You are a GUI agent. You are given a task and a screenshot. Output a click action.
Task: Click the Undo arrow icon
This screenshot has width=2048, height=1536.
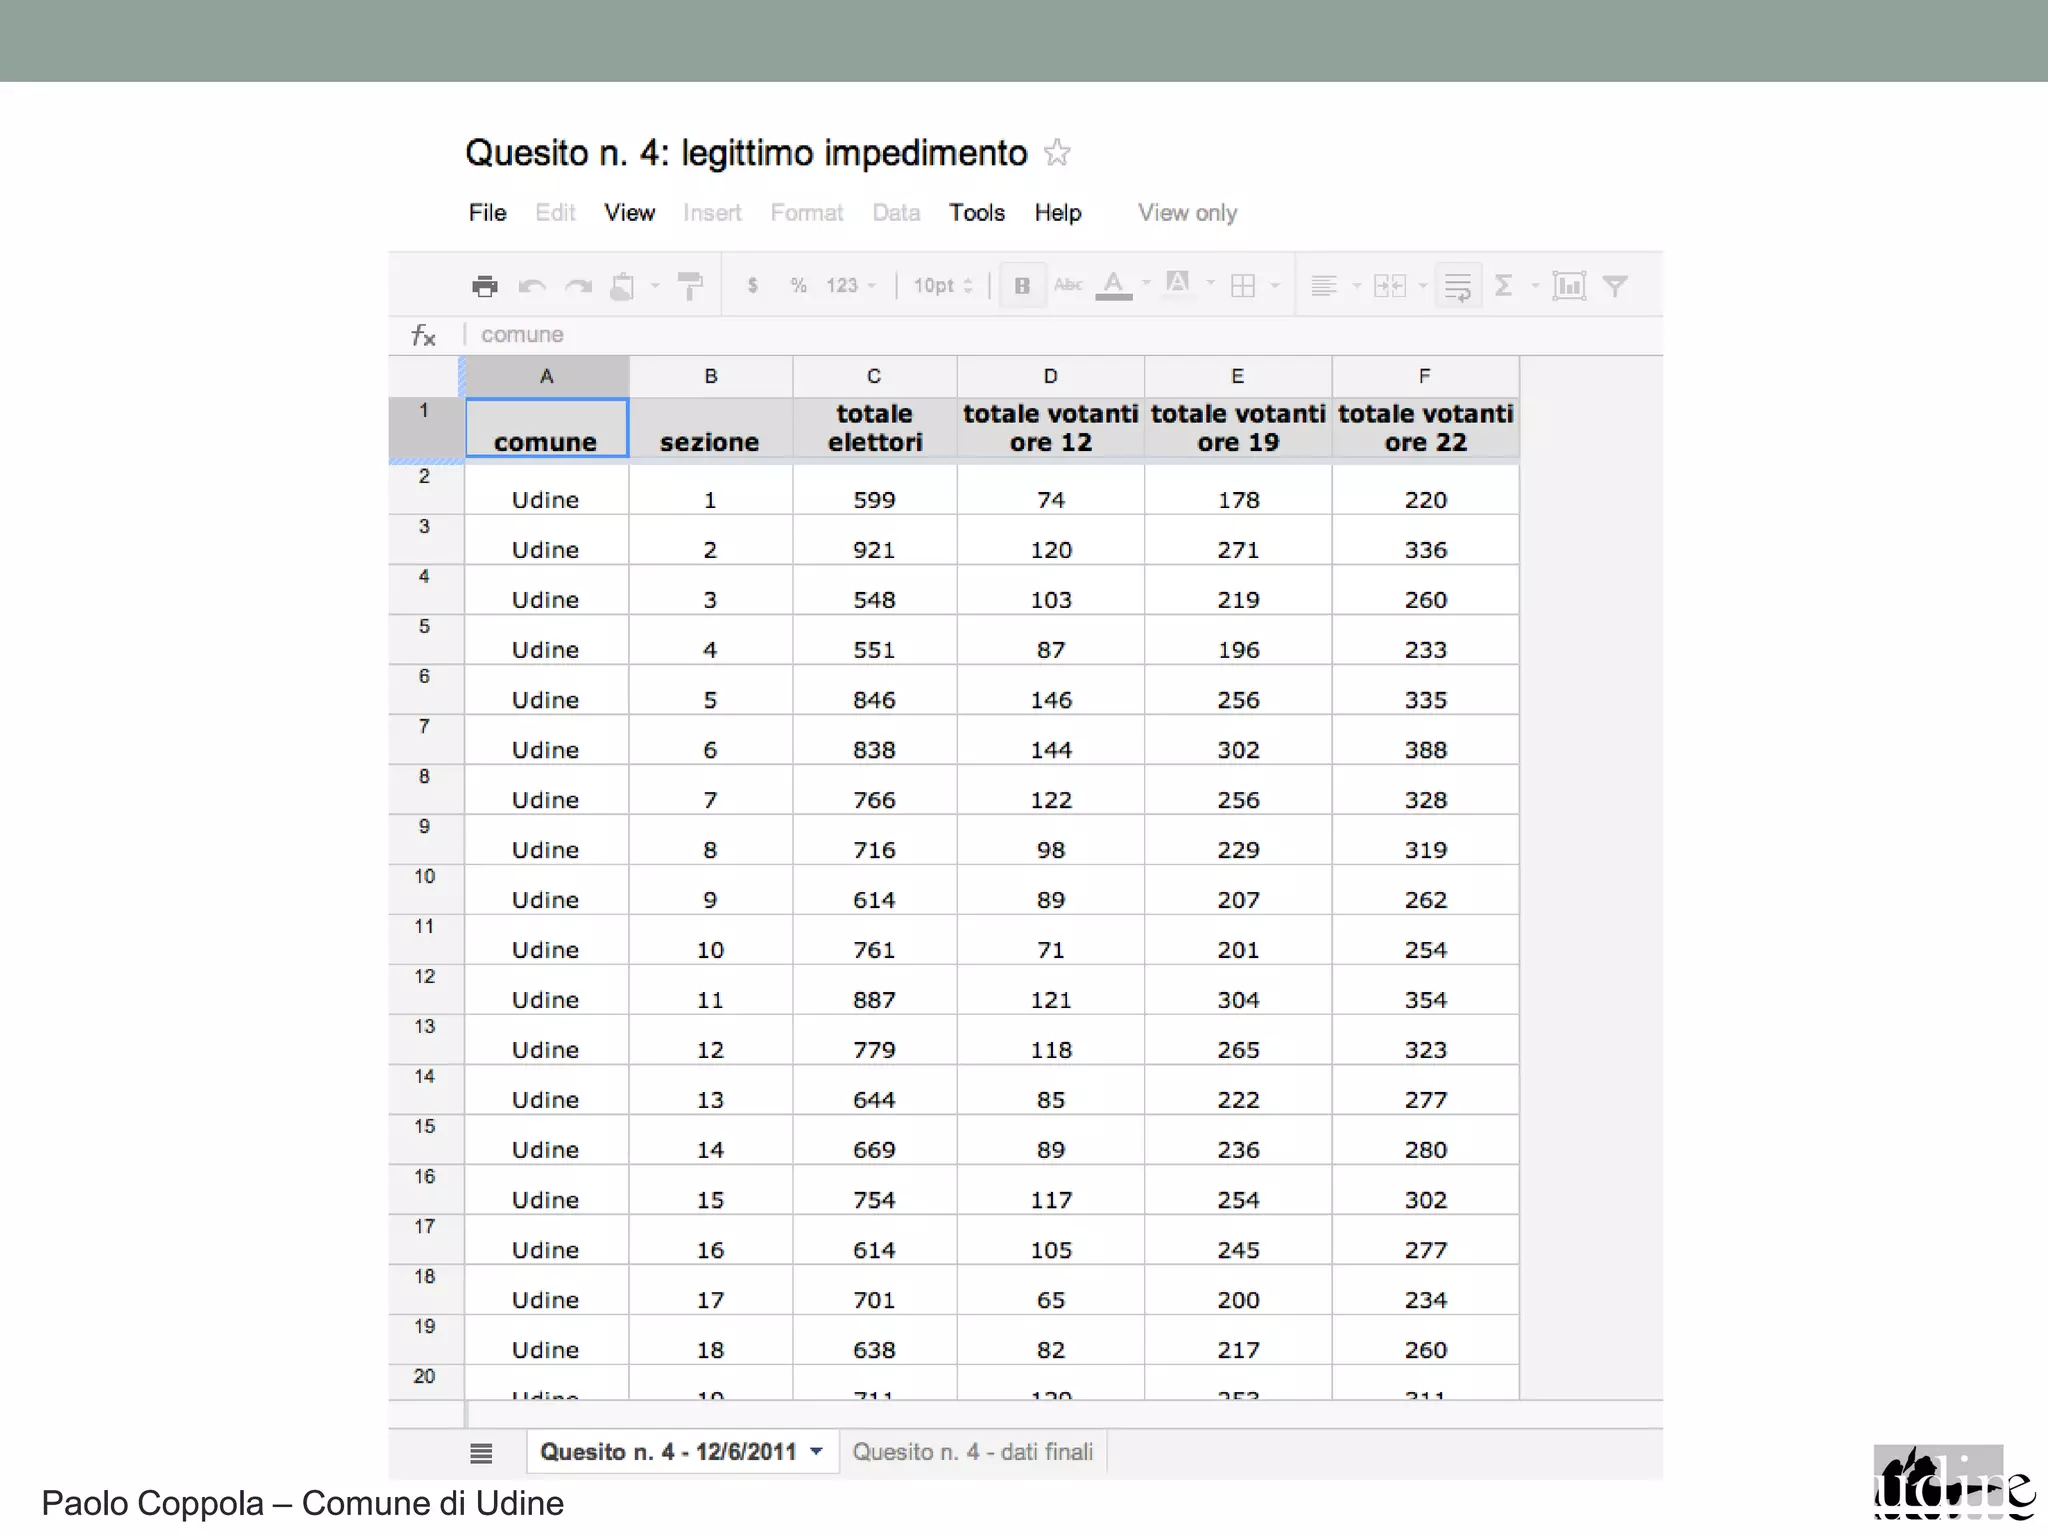[532, 287]
